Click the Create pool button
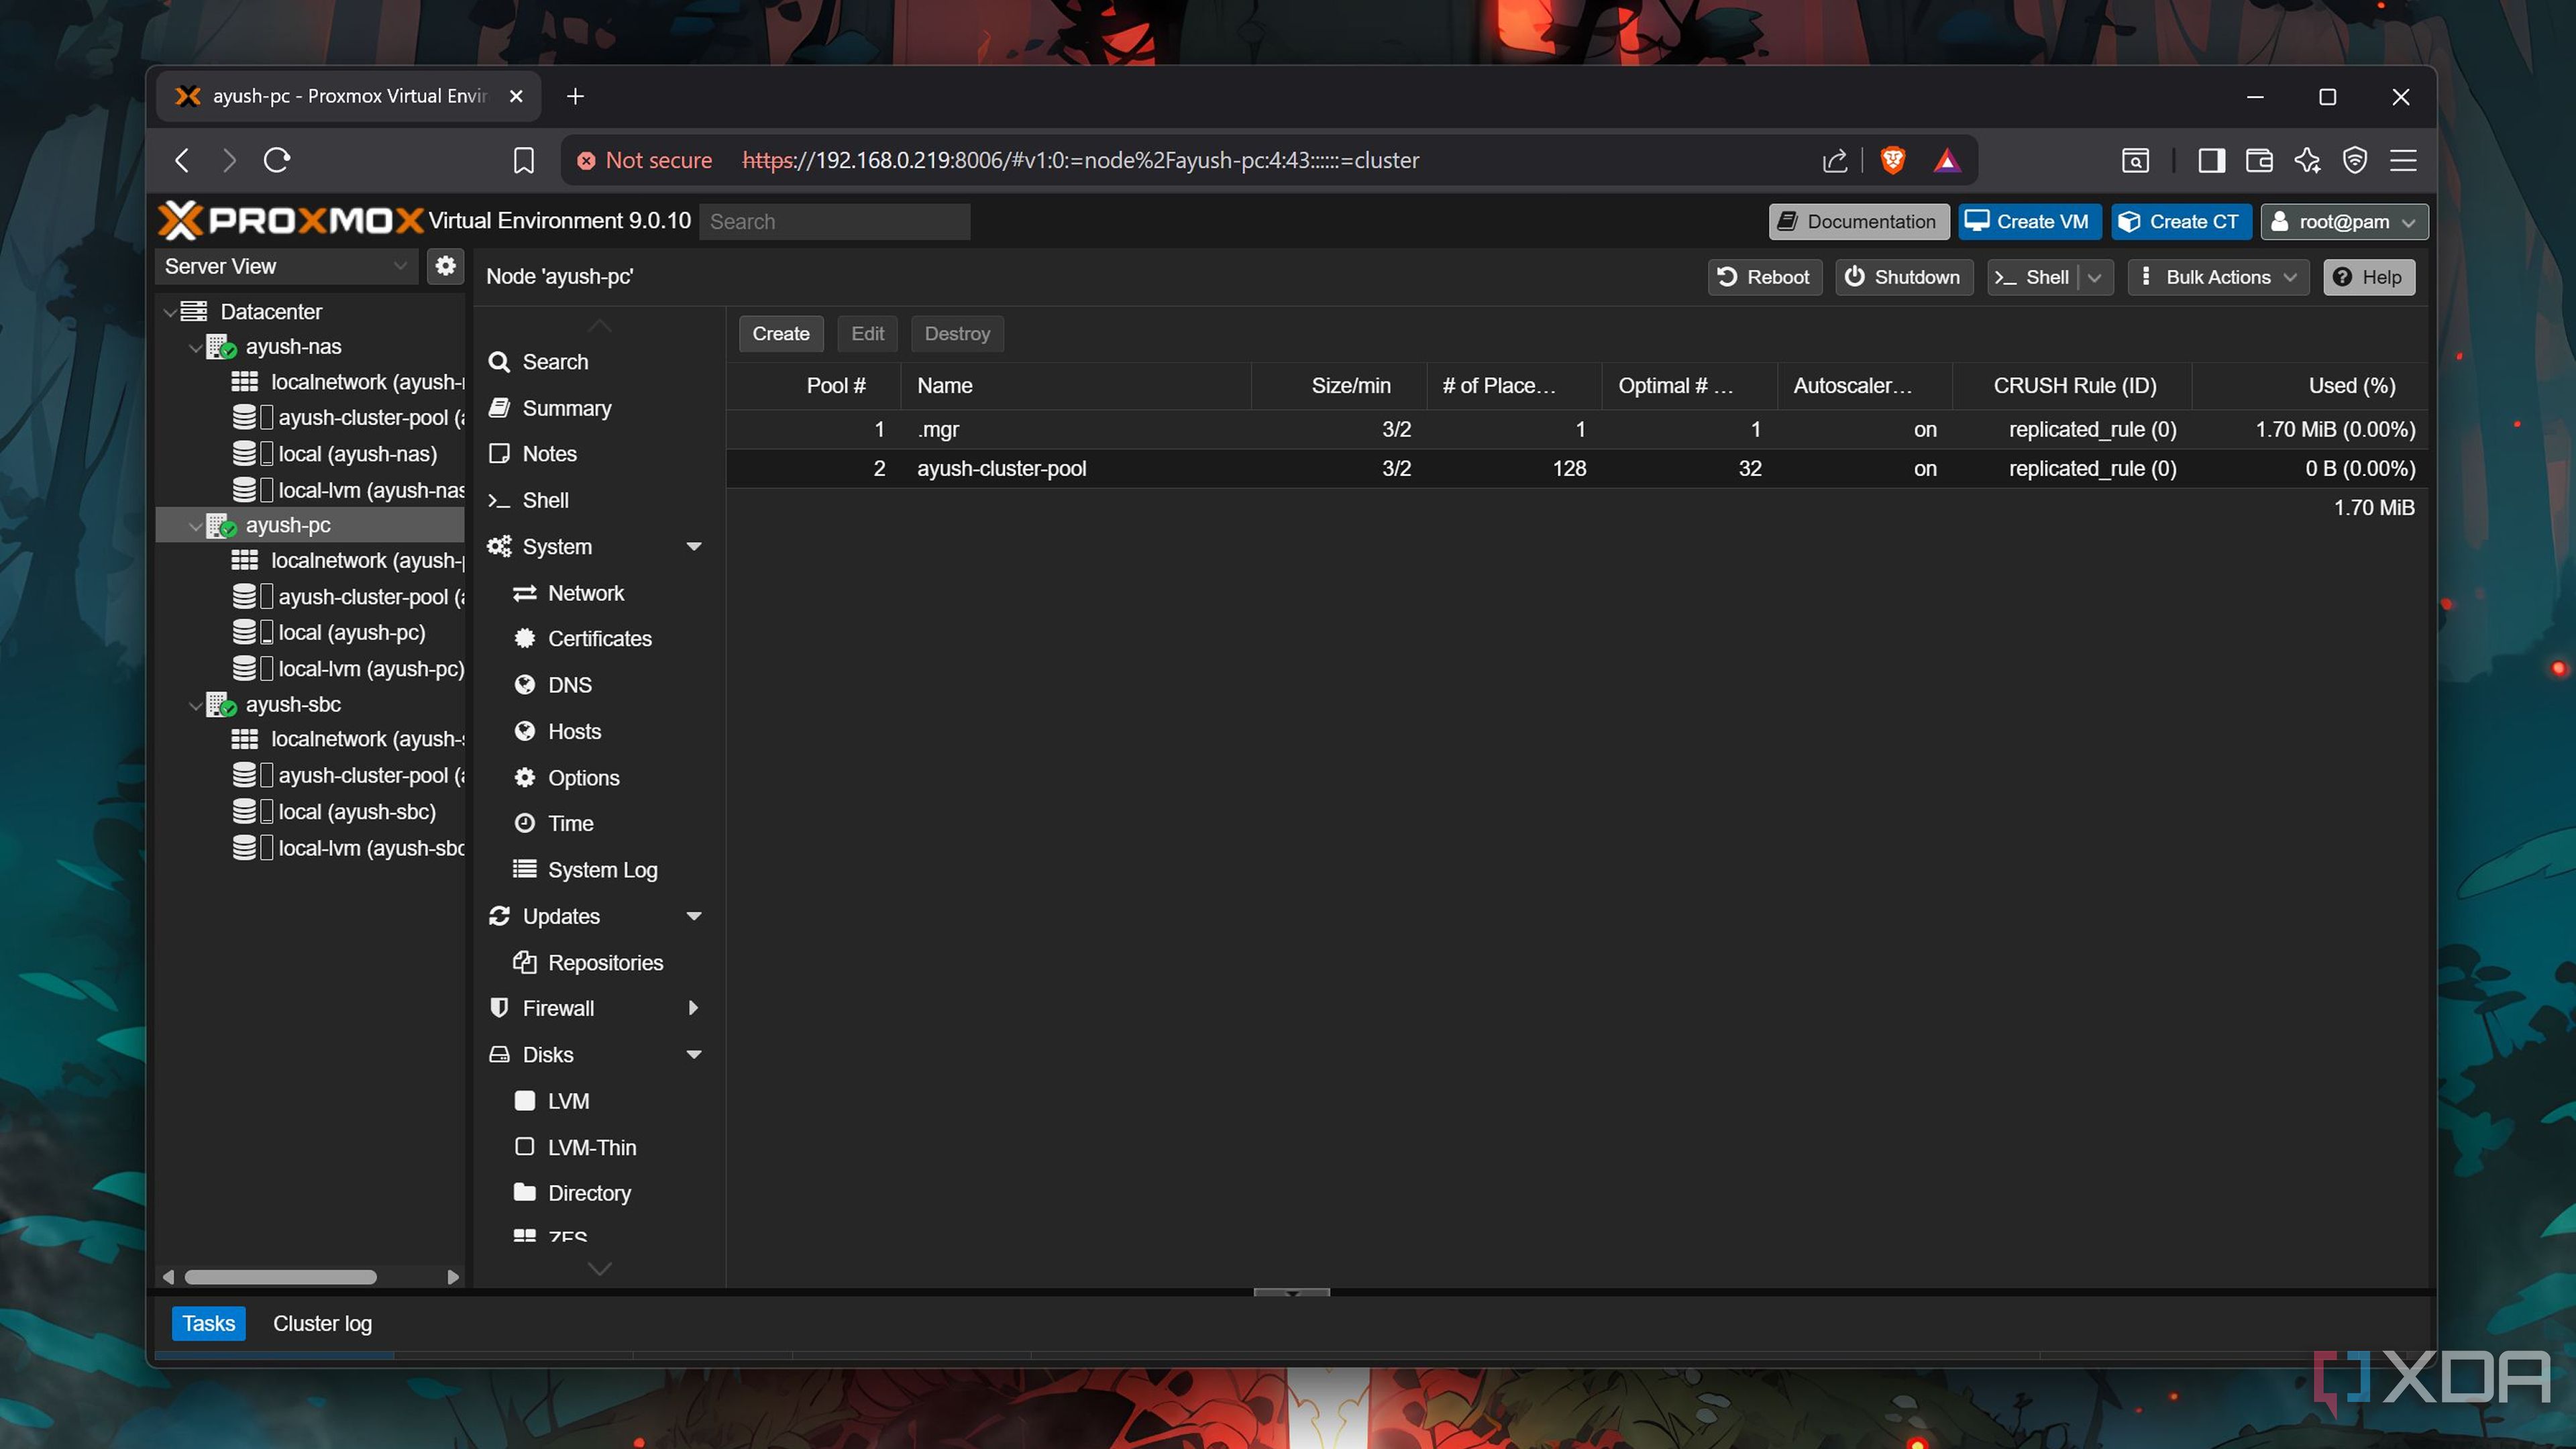 pos(781,333)
